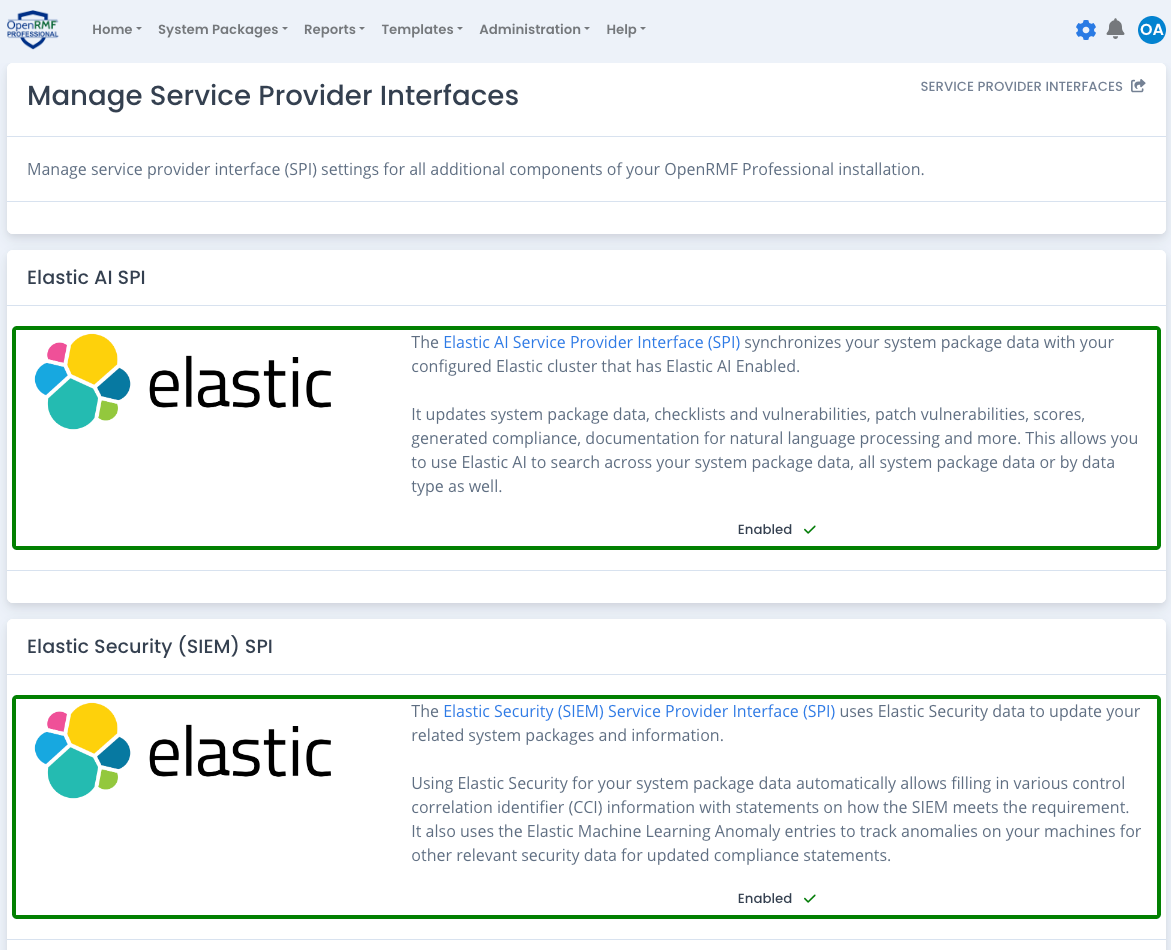Open the Administration dropdown menu

pos(534,29)
